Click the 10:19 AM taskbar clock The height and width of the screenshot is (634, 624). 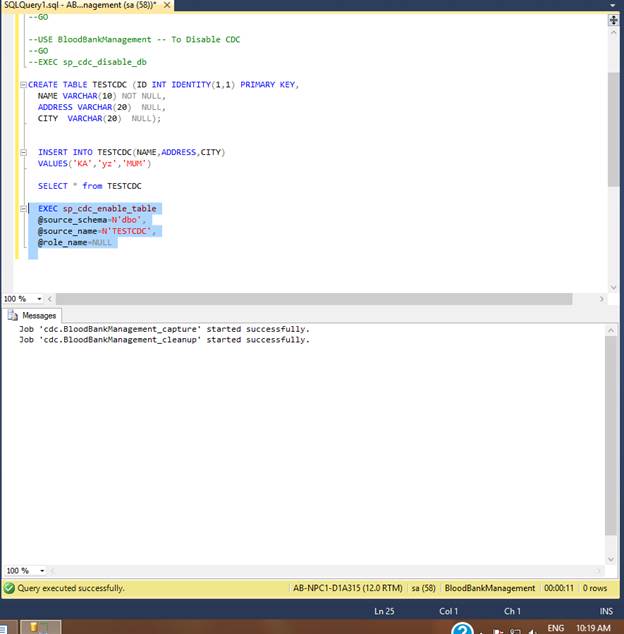coord(593,628)
